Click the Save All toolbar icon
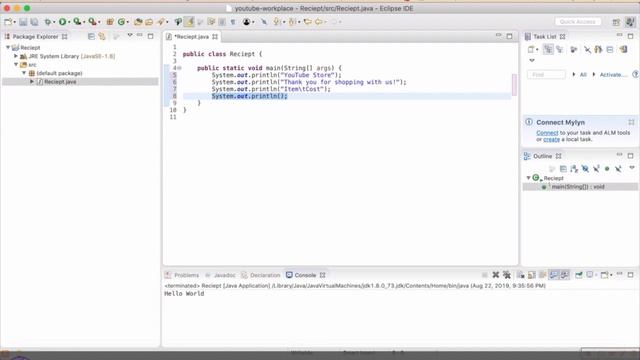This screenshot has width=640, height=360. pos(34,22)
